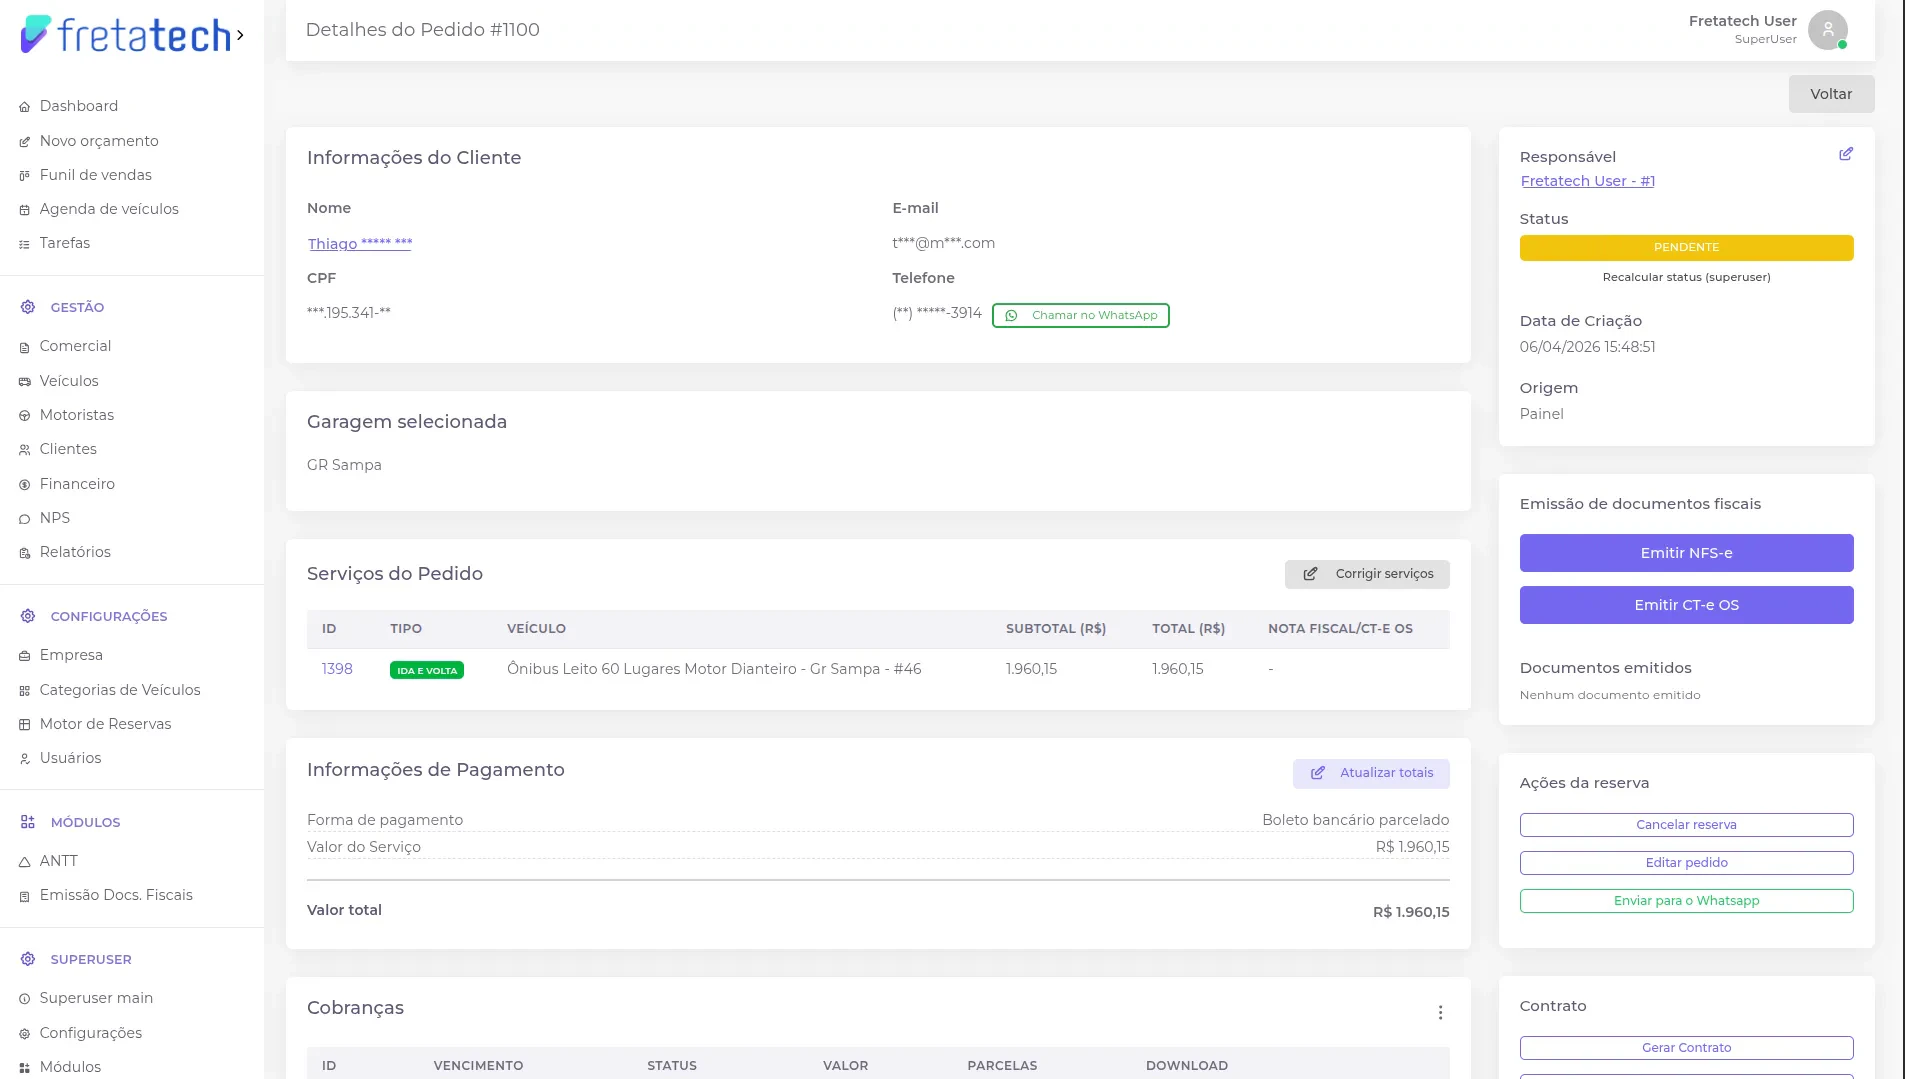Viewport: 1905px width, 1079px height.
Task: Click the user avatar in header
Action: pyautogui.click(x=1828, y=30)
